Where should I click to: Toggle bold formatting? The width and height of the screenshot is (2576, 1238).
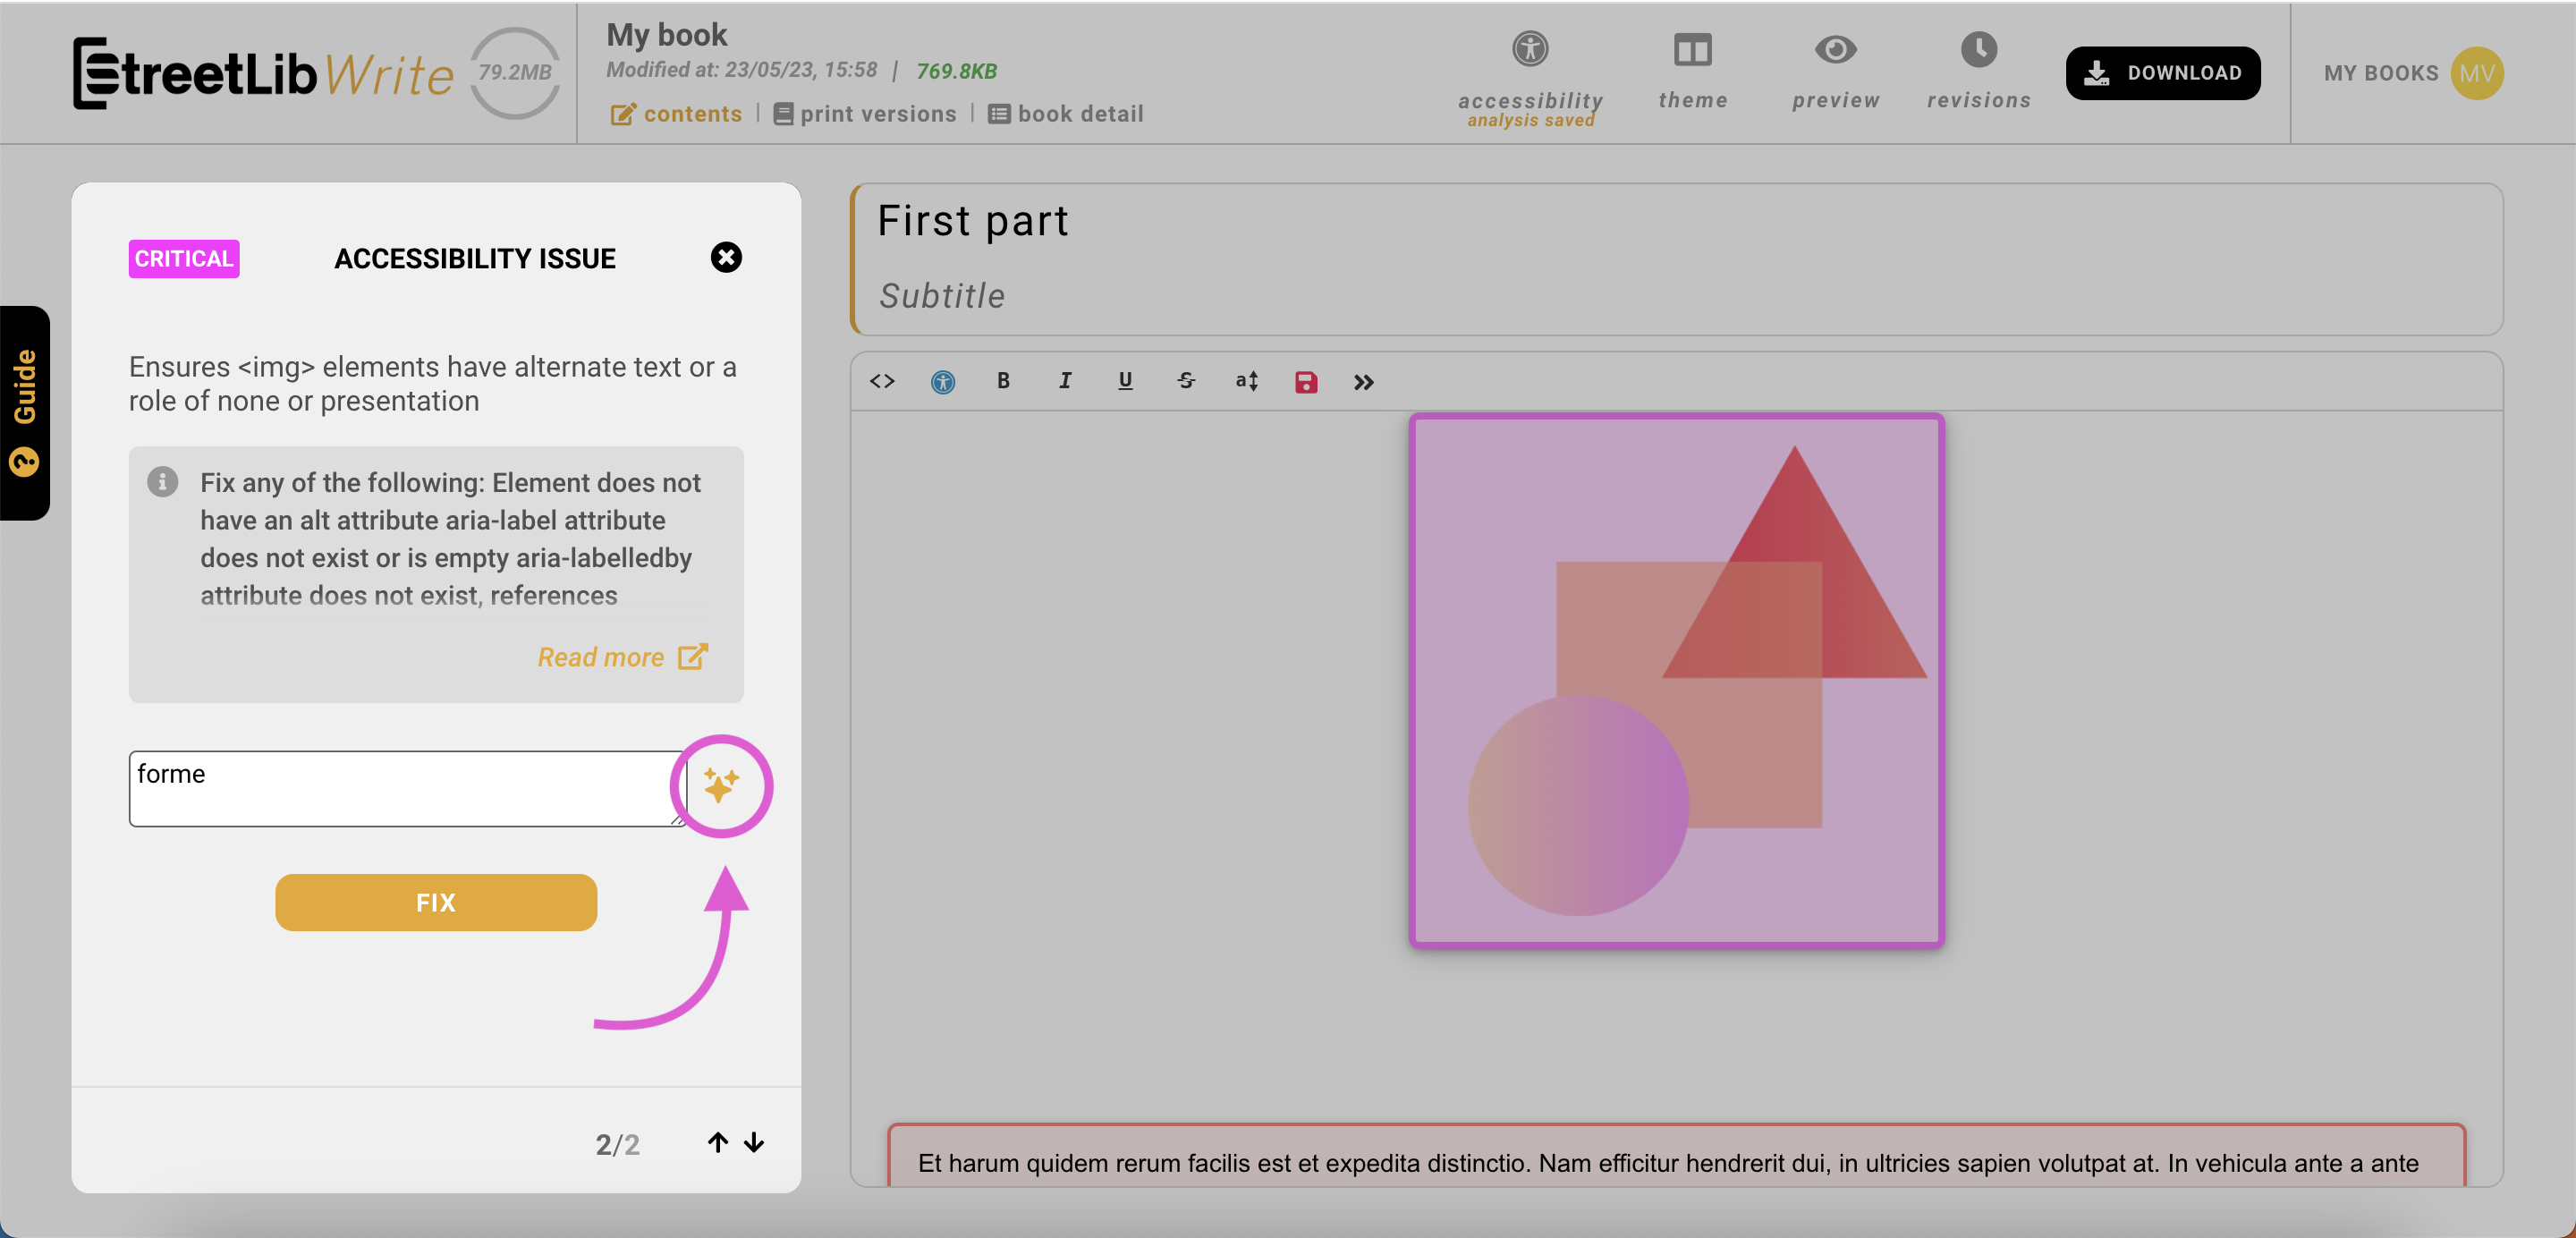tap(1003, 381)
